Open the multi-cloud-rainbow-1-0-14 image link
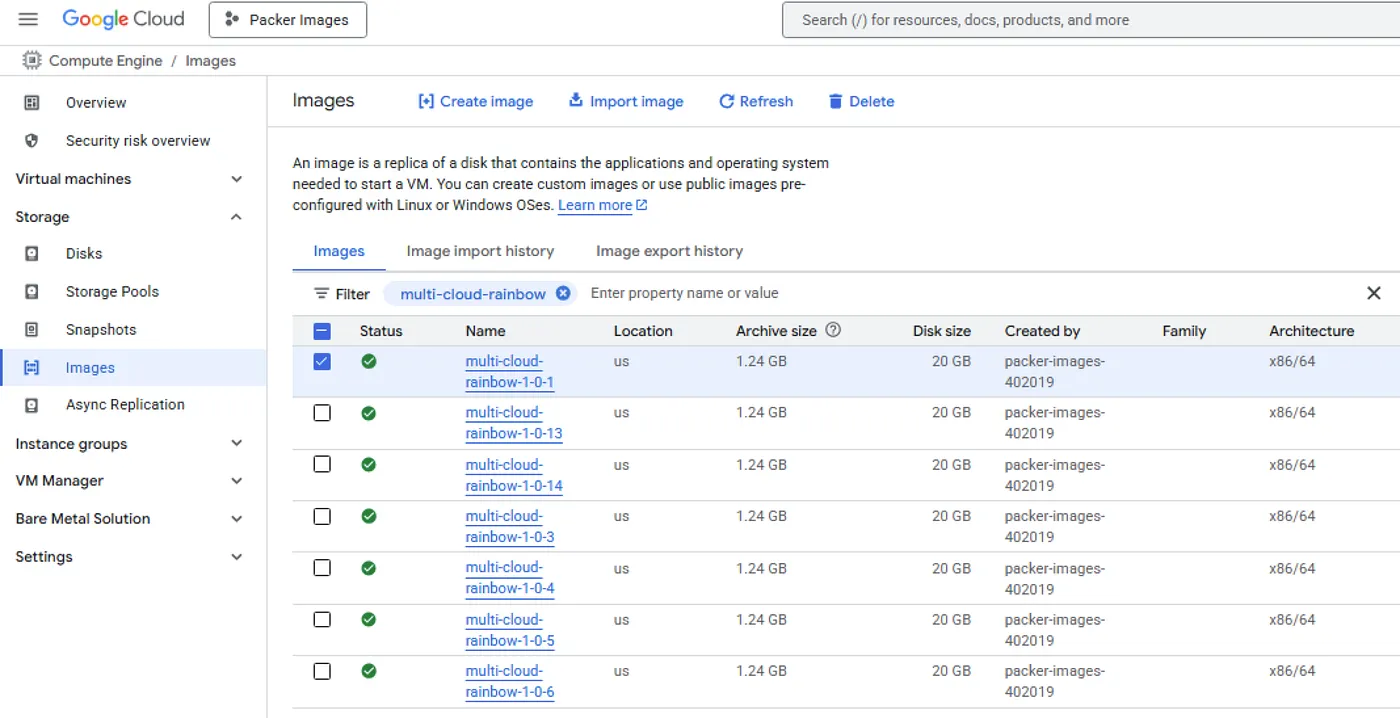Image resolution: width=1400 pixels, height=718 pixels. [514, 475]
